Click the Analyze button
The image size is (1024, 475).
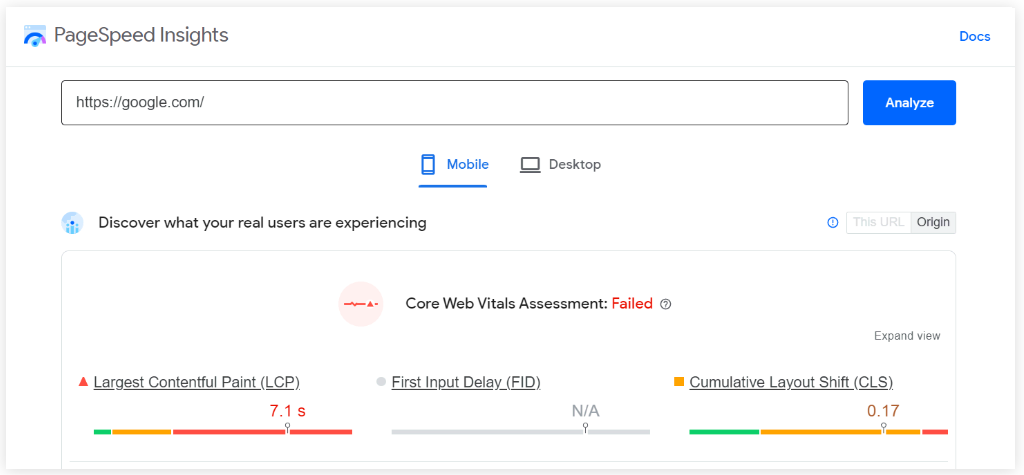coord(909,103)
